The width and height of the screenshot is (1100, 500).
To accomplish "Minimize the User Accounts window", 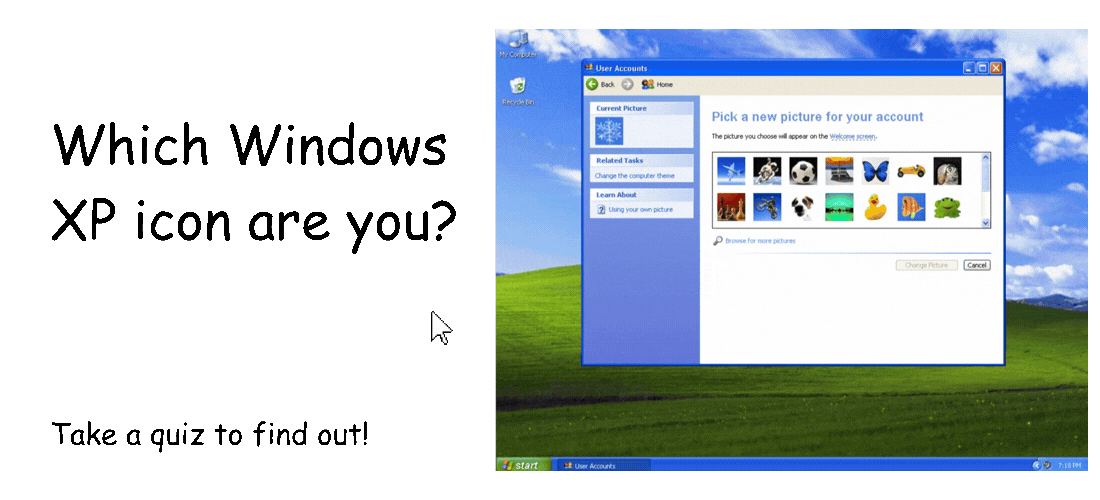I will click(970, 68).
